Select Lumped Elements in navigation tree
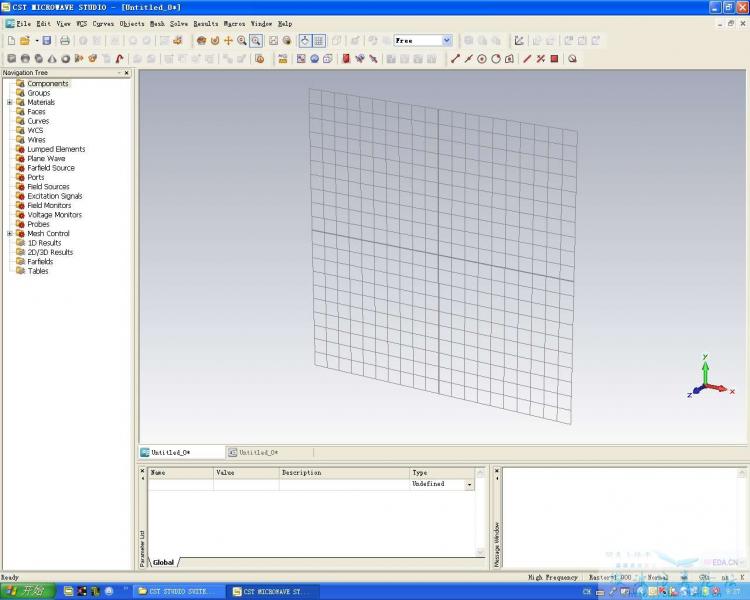 coord(56,149)
